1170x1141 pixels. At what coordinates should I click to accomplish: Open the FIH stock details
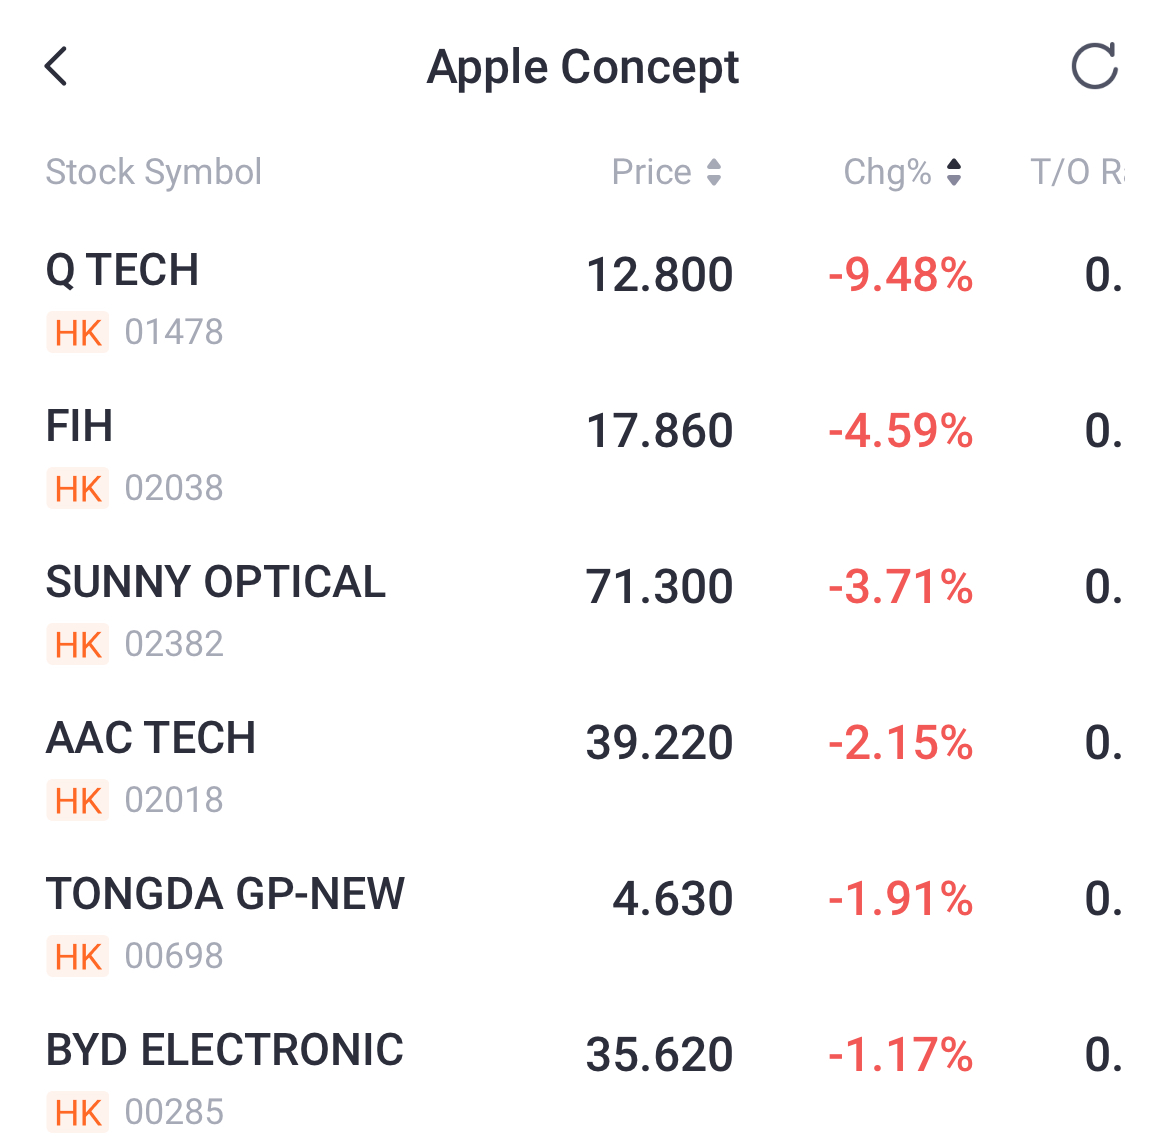point(80,426)
